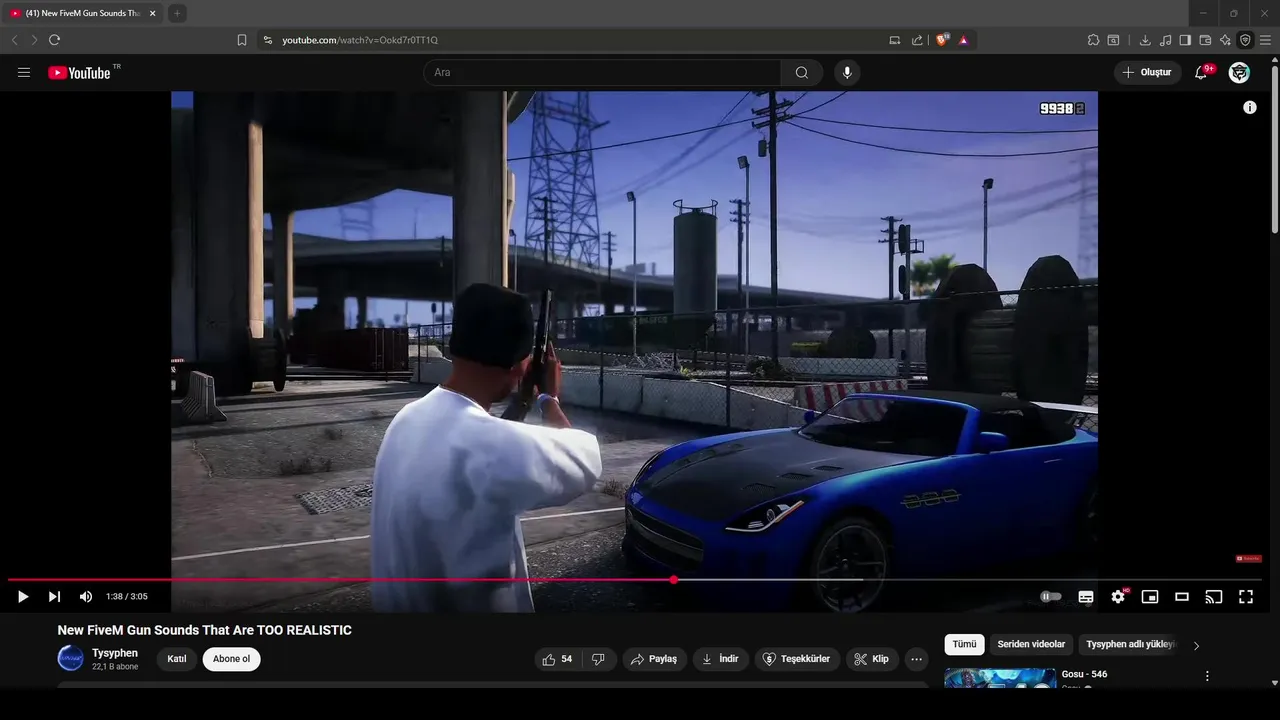Open the account avatar menu
Viewport: 1280px width, 720px height.
(1239, 72)
